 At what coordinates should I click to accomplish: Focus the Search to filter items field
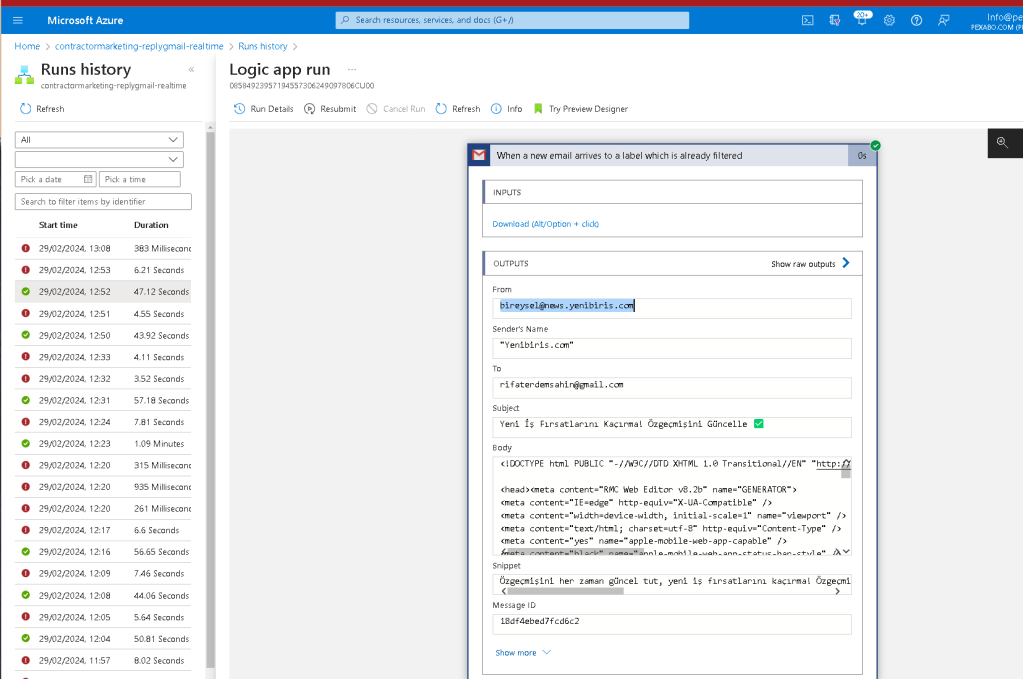(103, 202)
